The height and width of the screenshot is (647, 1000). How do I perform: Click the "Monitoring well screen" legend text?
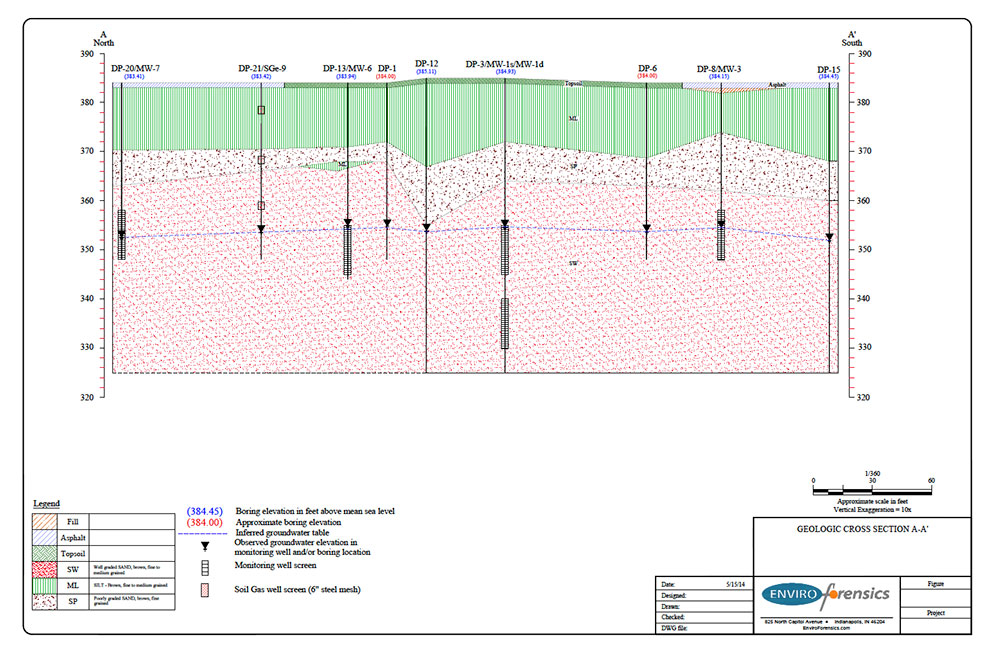276,565
